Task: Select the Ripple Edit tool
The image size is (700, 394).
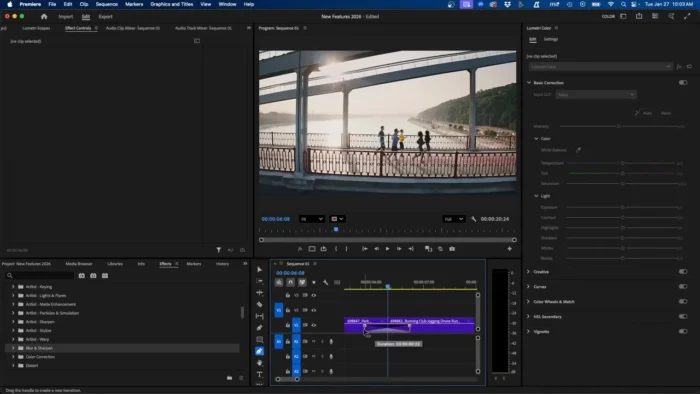Action: pos(259,293)
